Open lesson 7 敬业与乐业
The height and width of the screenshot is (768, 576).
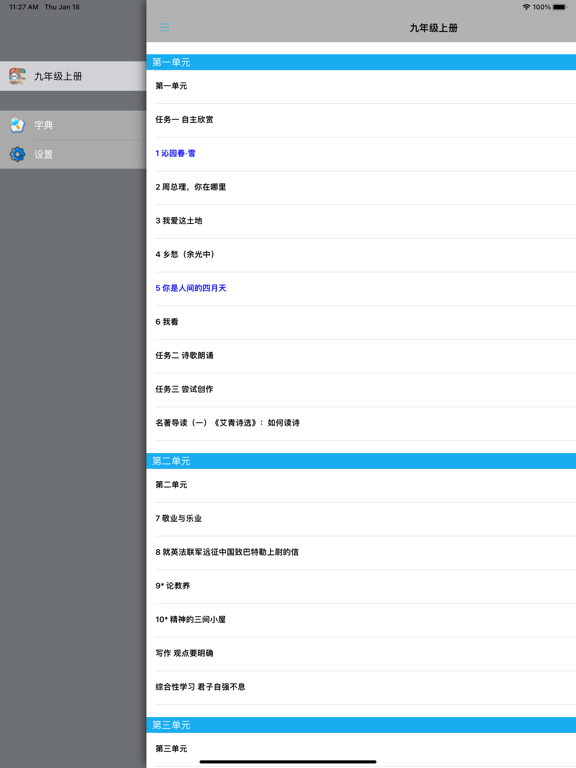coord(361,519)
